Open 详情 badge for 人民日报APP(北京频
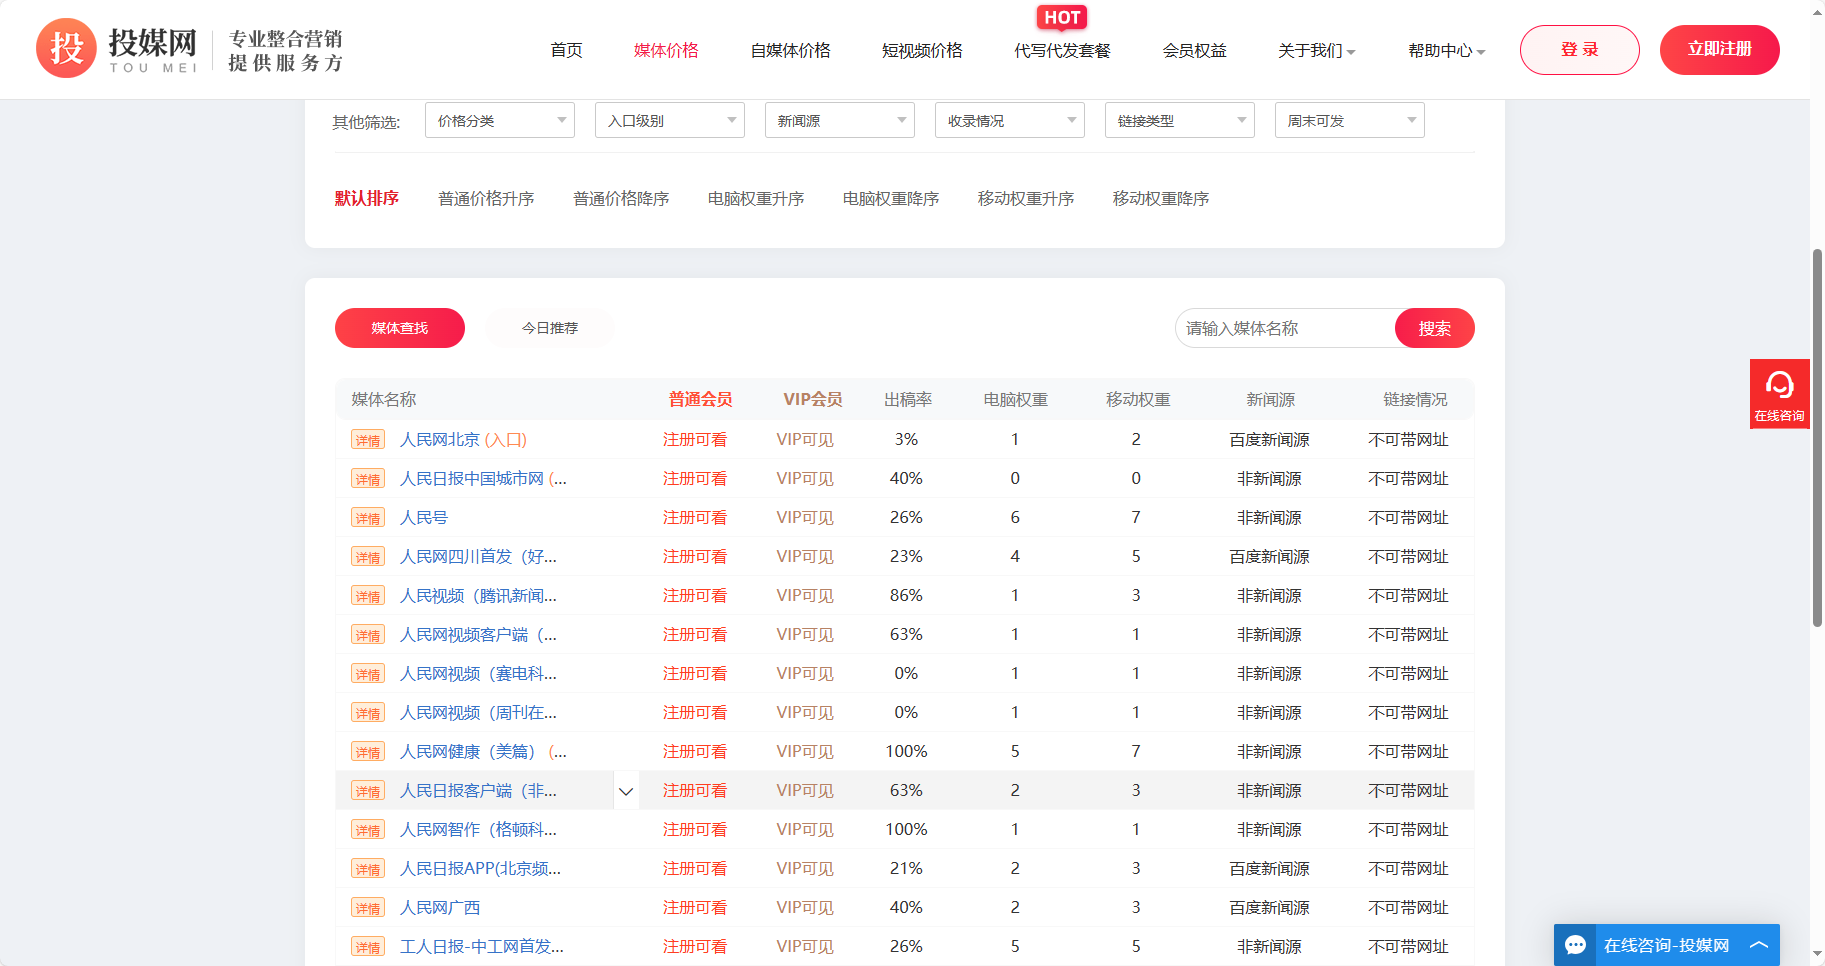This screenshot has width=1825, height=966. pos(368,869)
